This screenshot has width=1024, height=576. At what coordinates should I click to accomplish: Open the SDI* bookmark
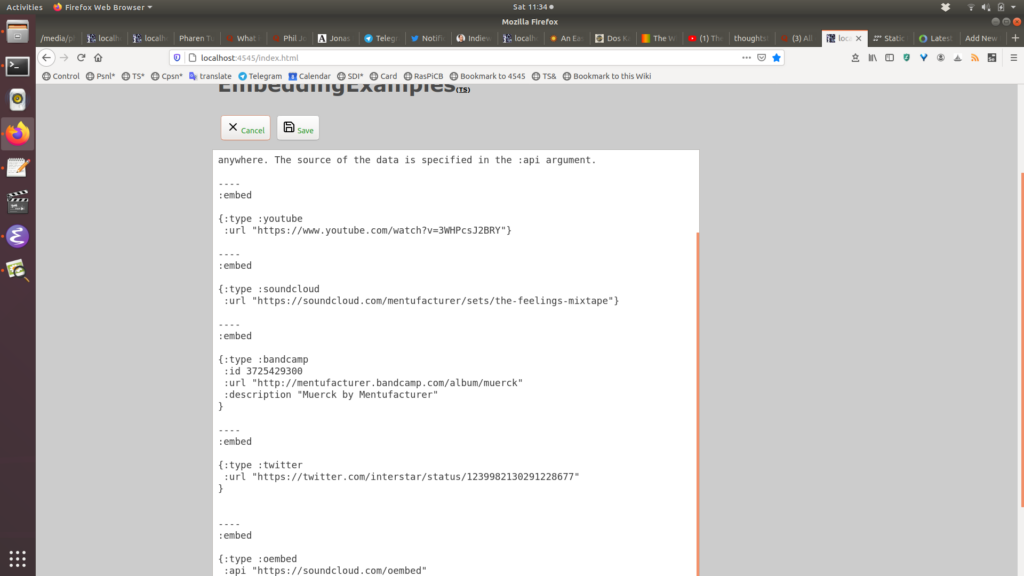pos(350,76)
